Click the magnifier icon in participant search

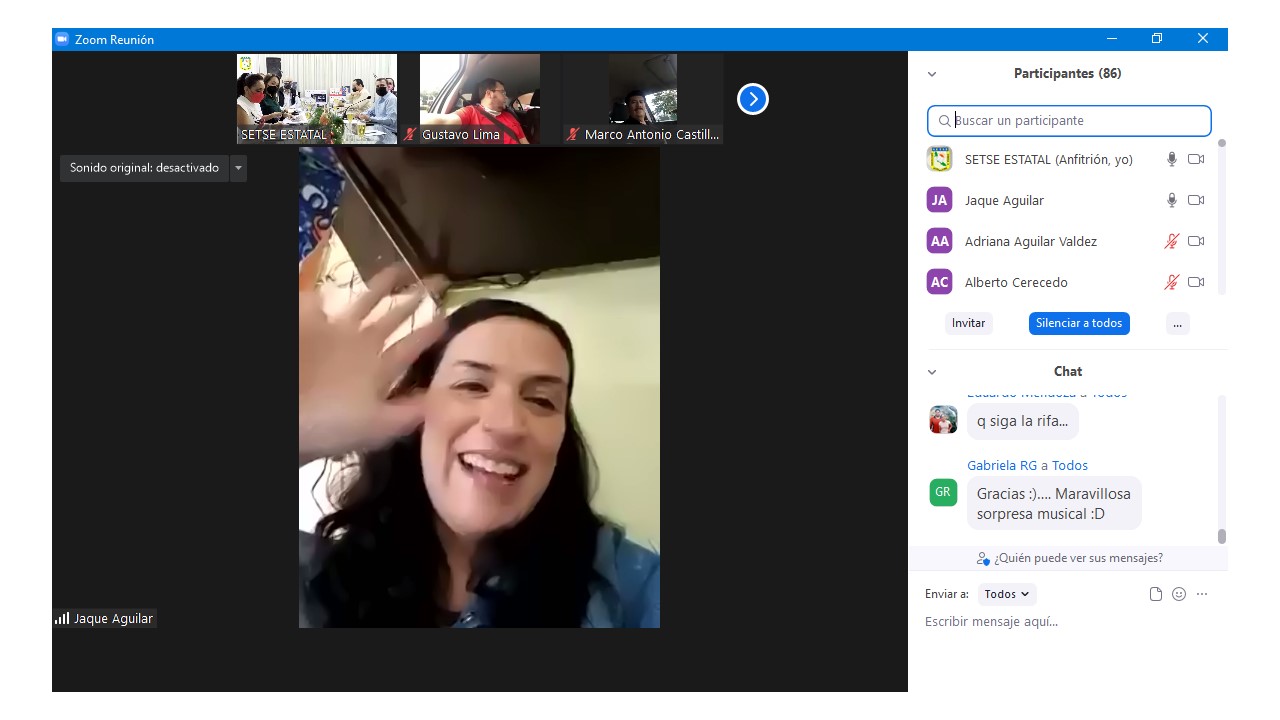[944, 121]
